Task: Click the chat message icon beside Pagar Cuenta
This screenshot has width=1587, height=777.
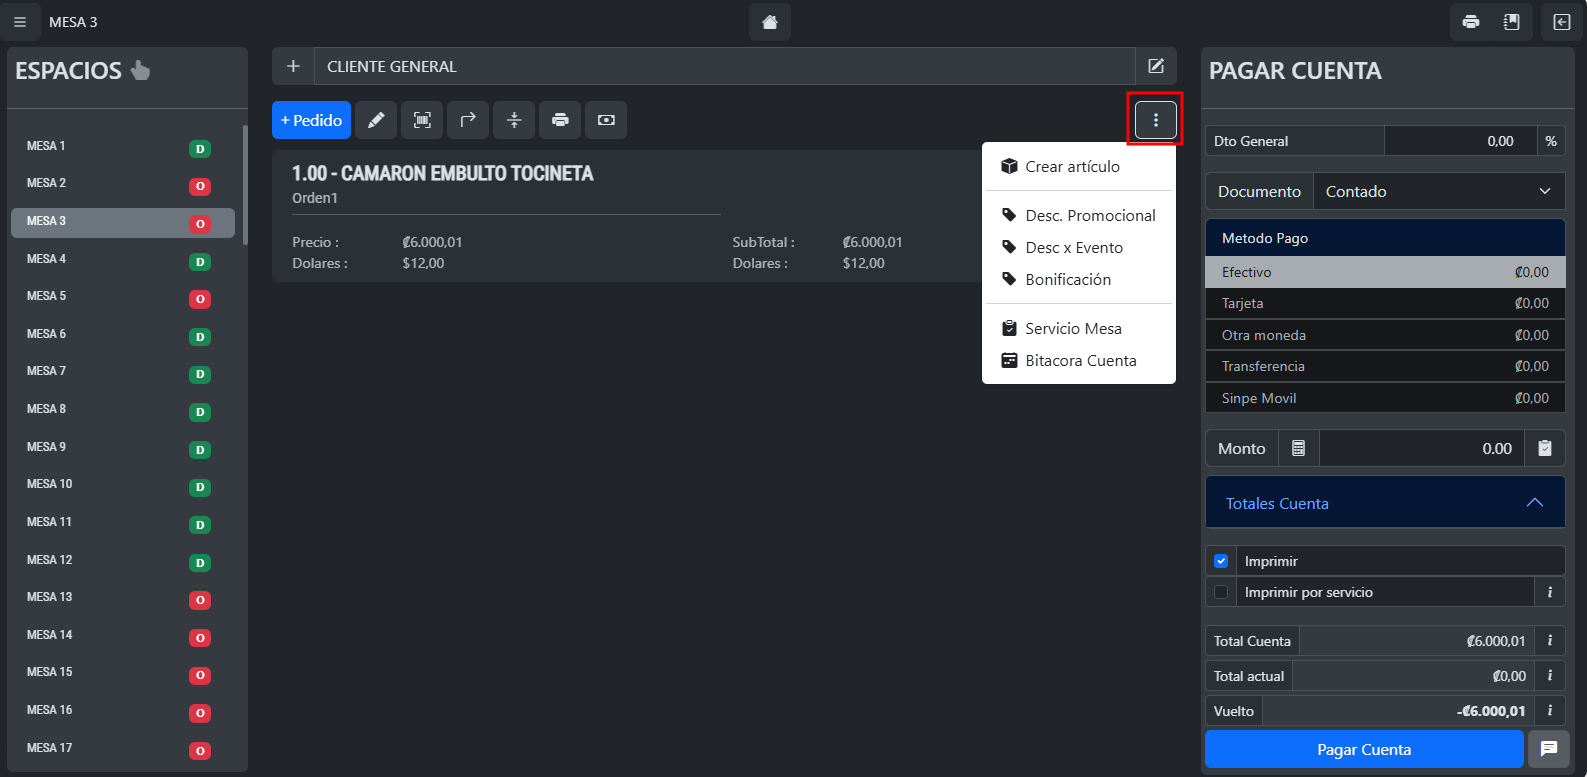Action: pyautogui.click(x=1548, y=749)
